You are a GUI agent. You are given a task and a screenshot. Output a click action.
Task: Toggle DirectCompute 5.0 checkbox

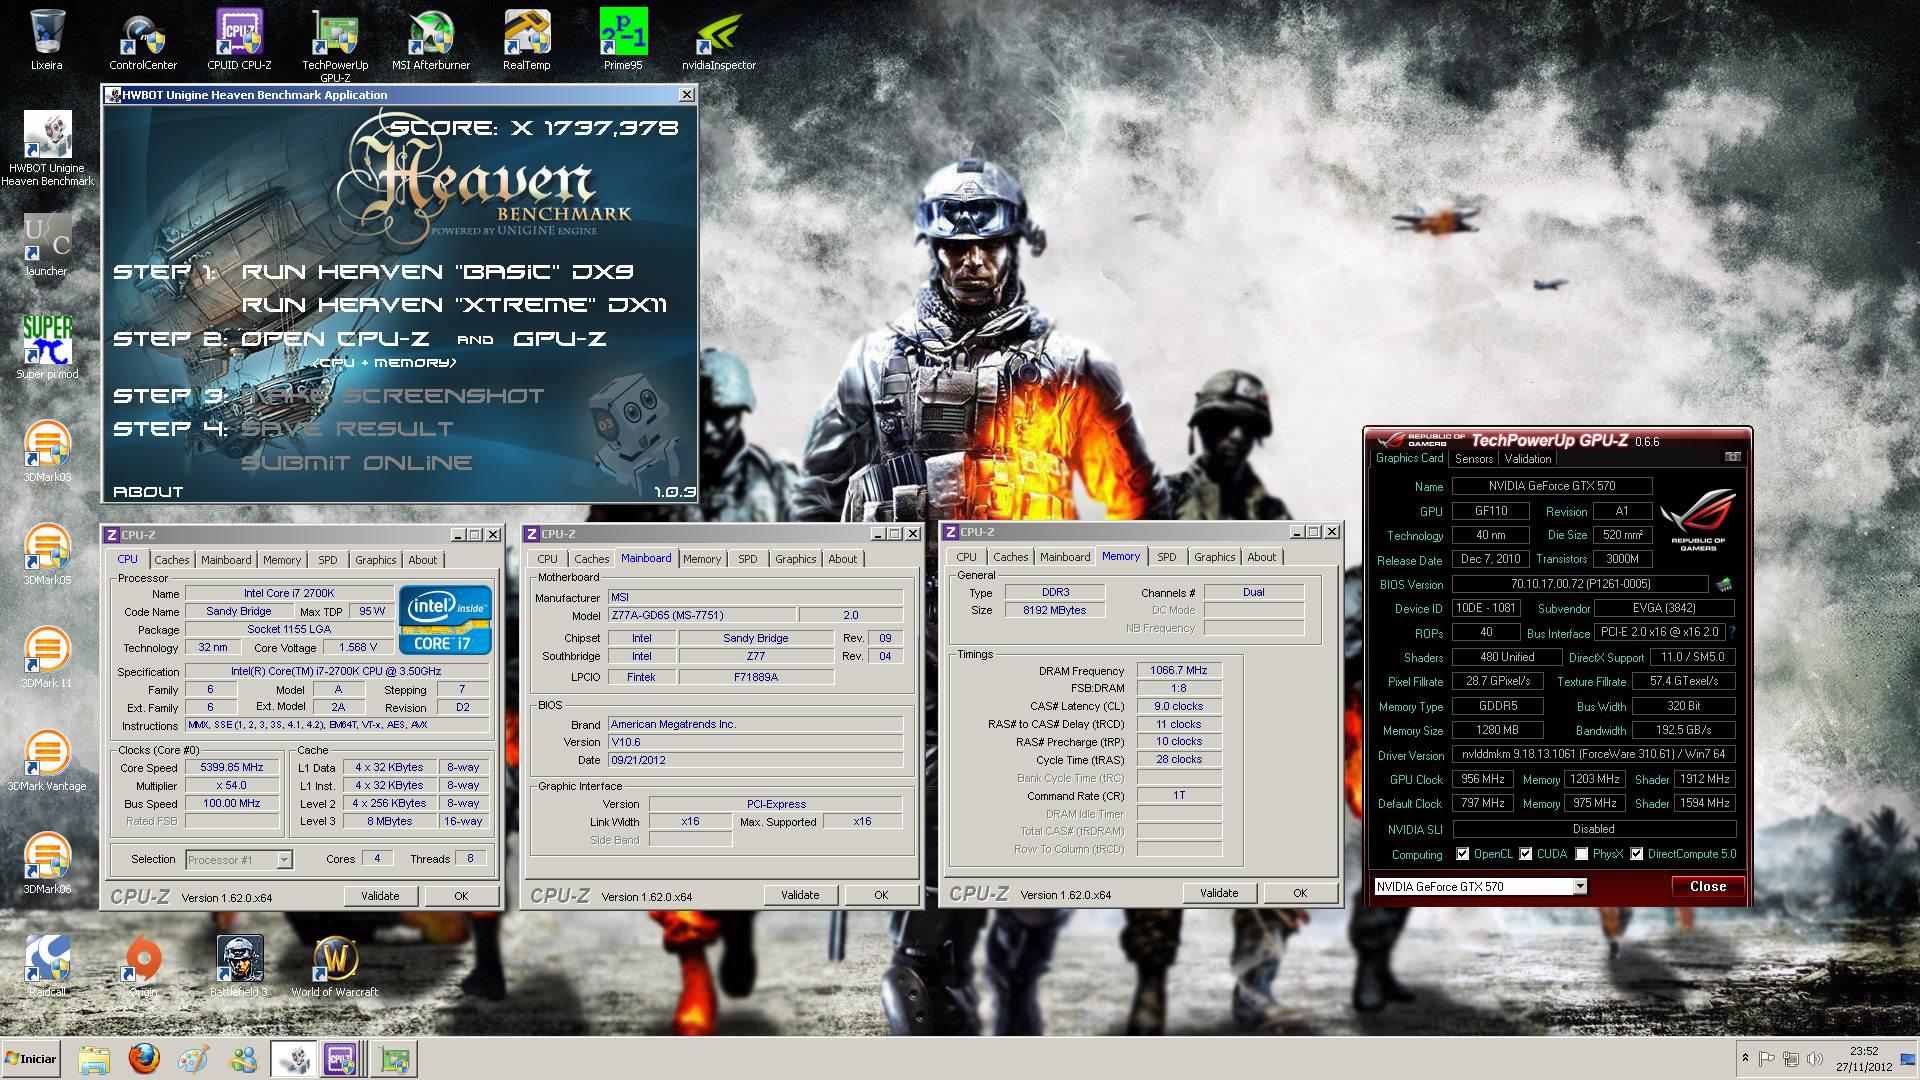click(1637, 854)
